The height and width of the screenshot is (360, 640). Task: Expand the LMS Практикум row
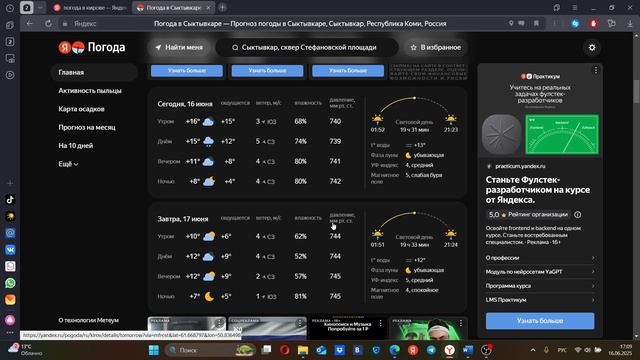click(x=540, y=300)
